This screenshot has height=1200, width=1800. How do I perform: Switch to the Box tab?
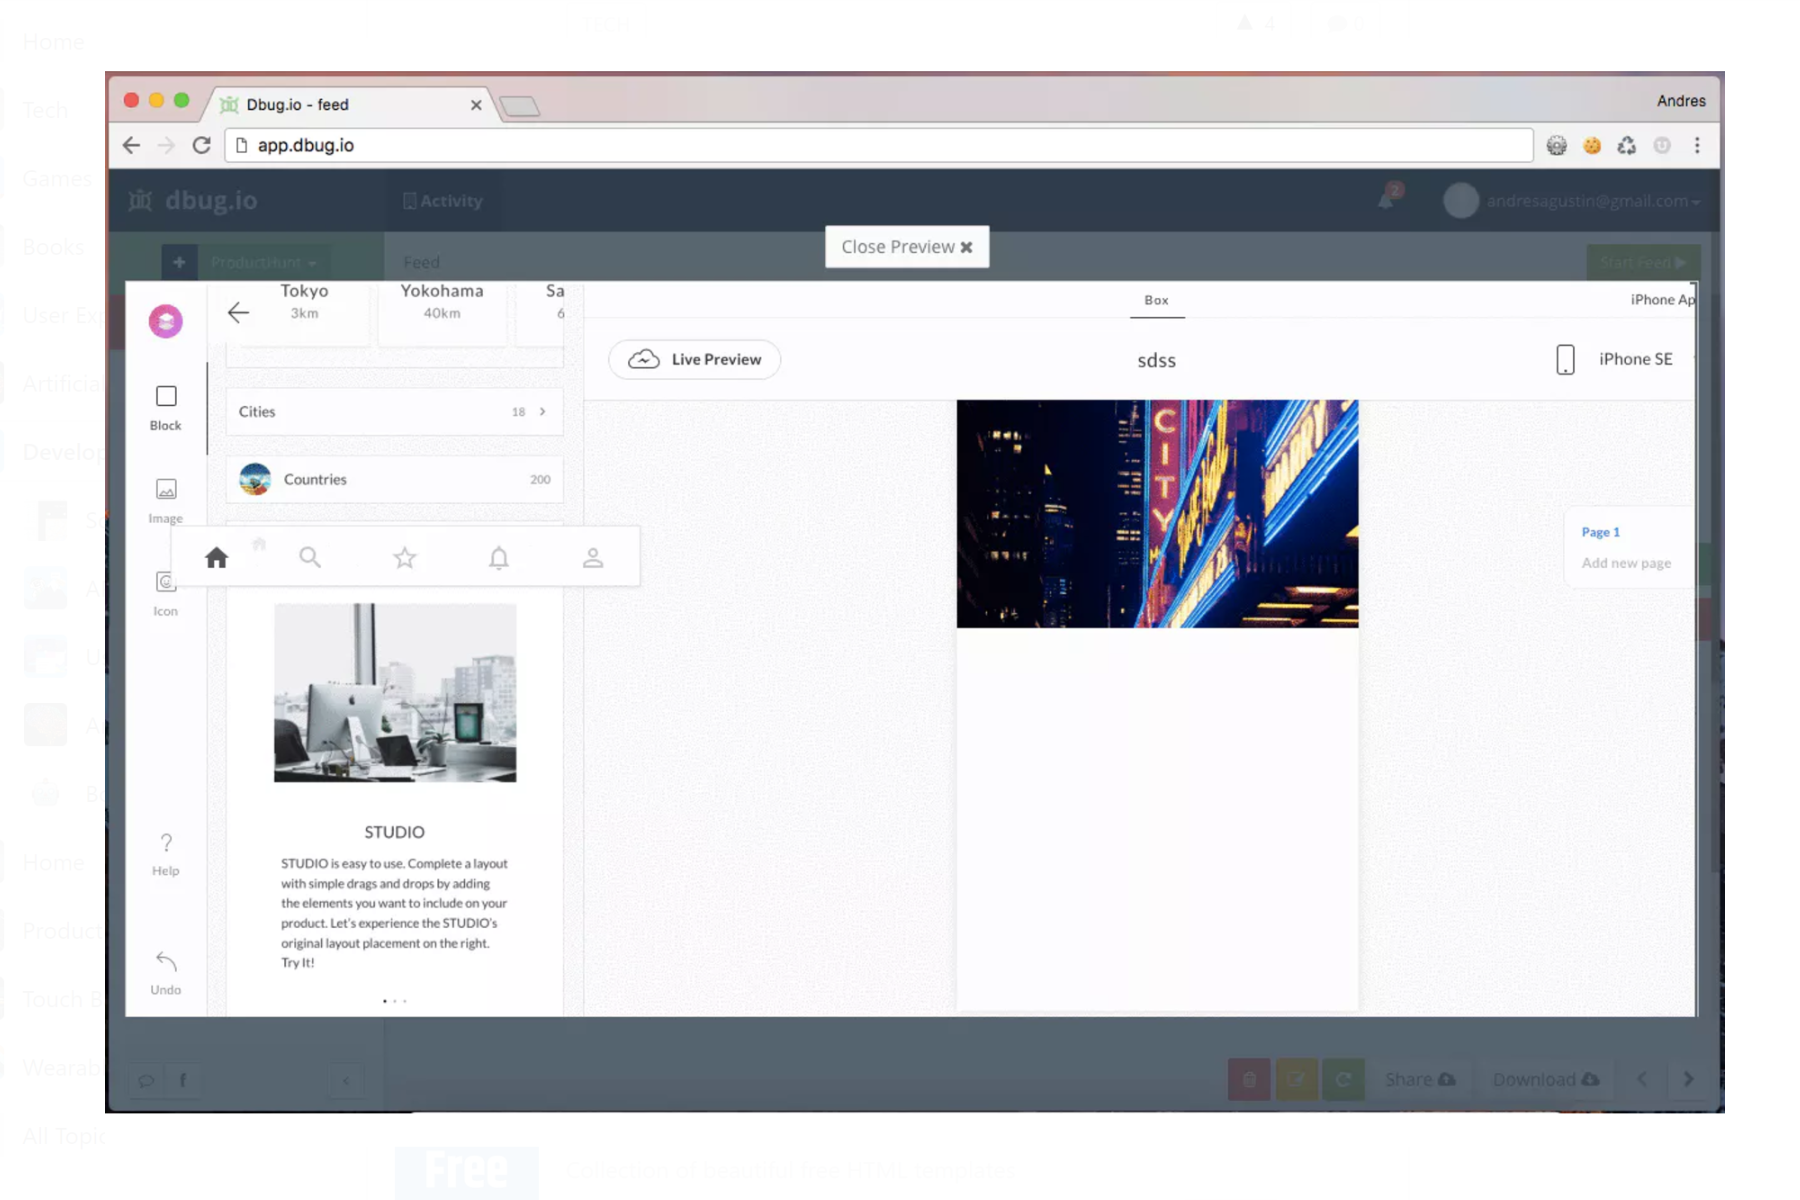pos(1157,300)
